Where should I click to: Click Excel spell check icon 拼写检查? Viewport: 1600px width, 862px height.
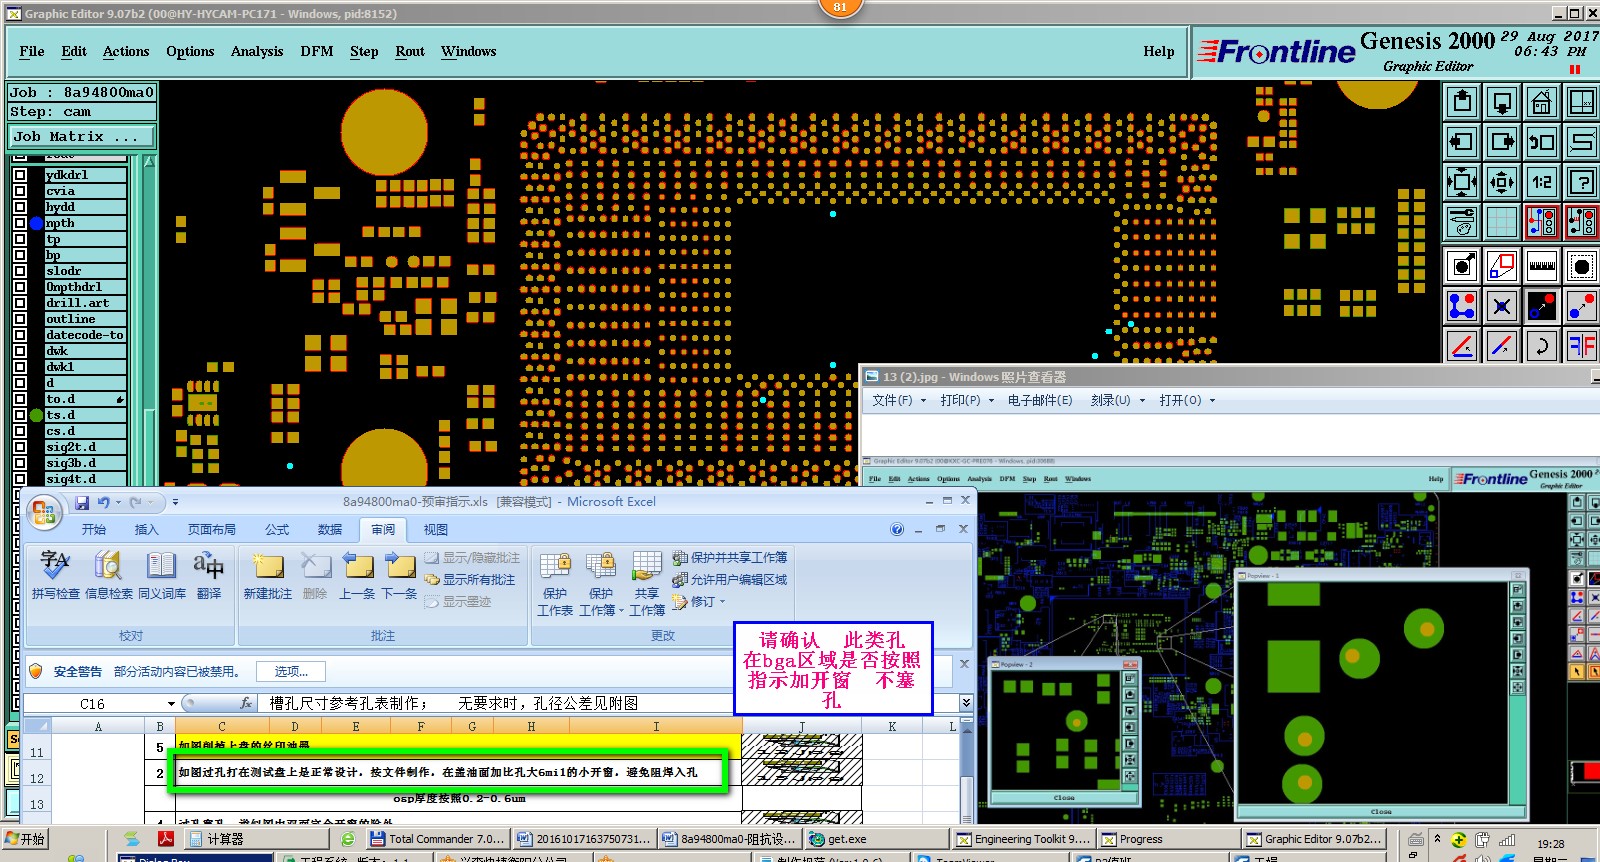(55, 575)
